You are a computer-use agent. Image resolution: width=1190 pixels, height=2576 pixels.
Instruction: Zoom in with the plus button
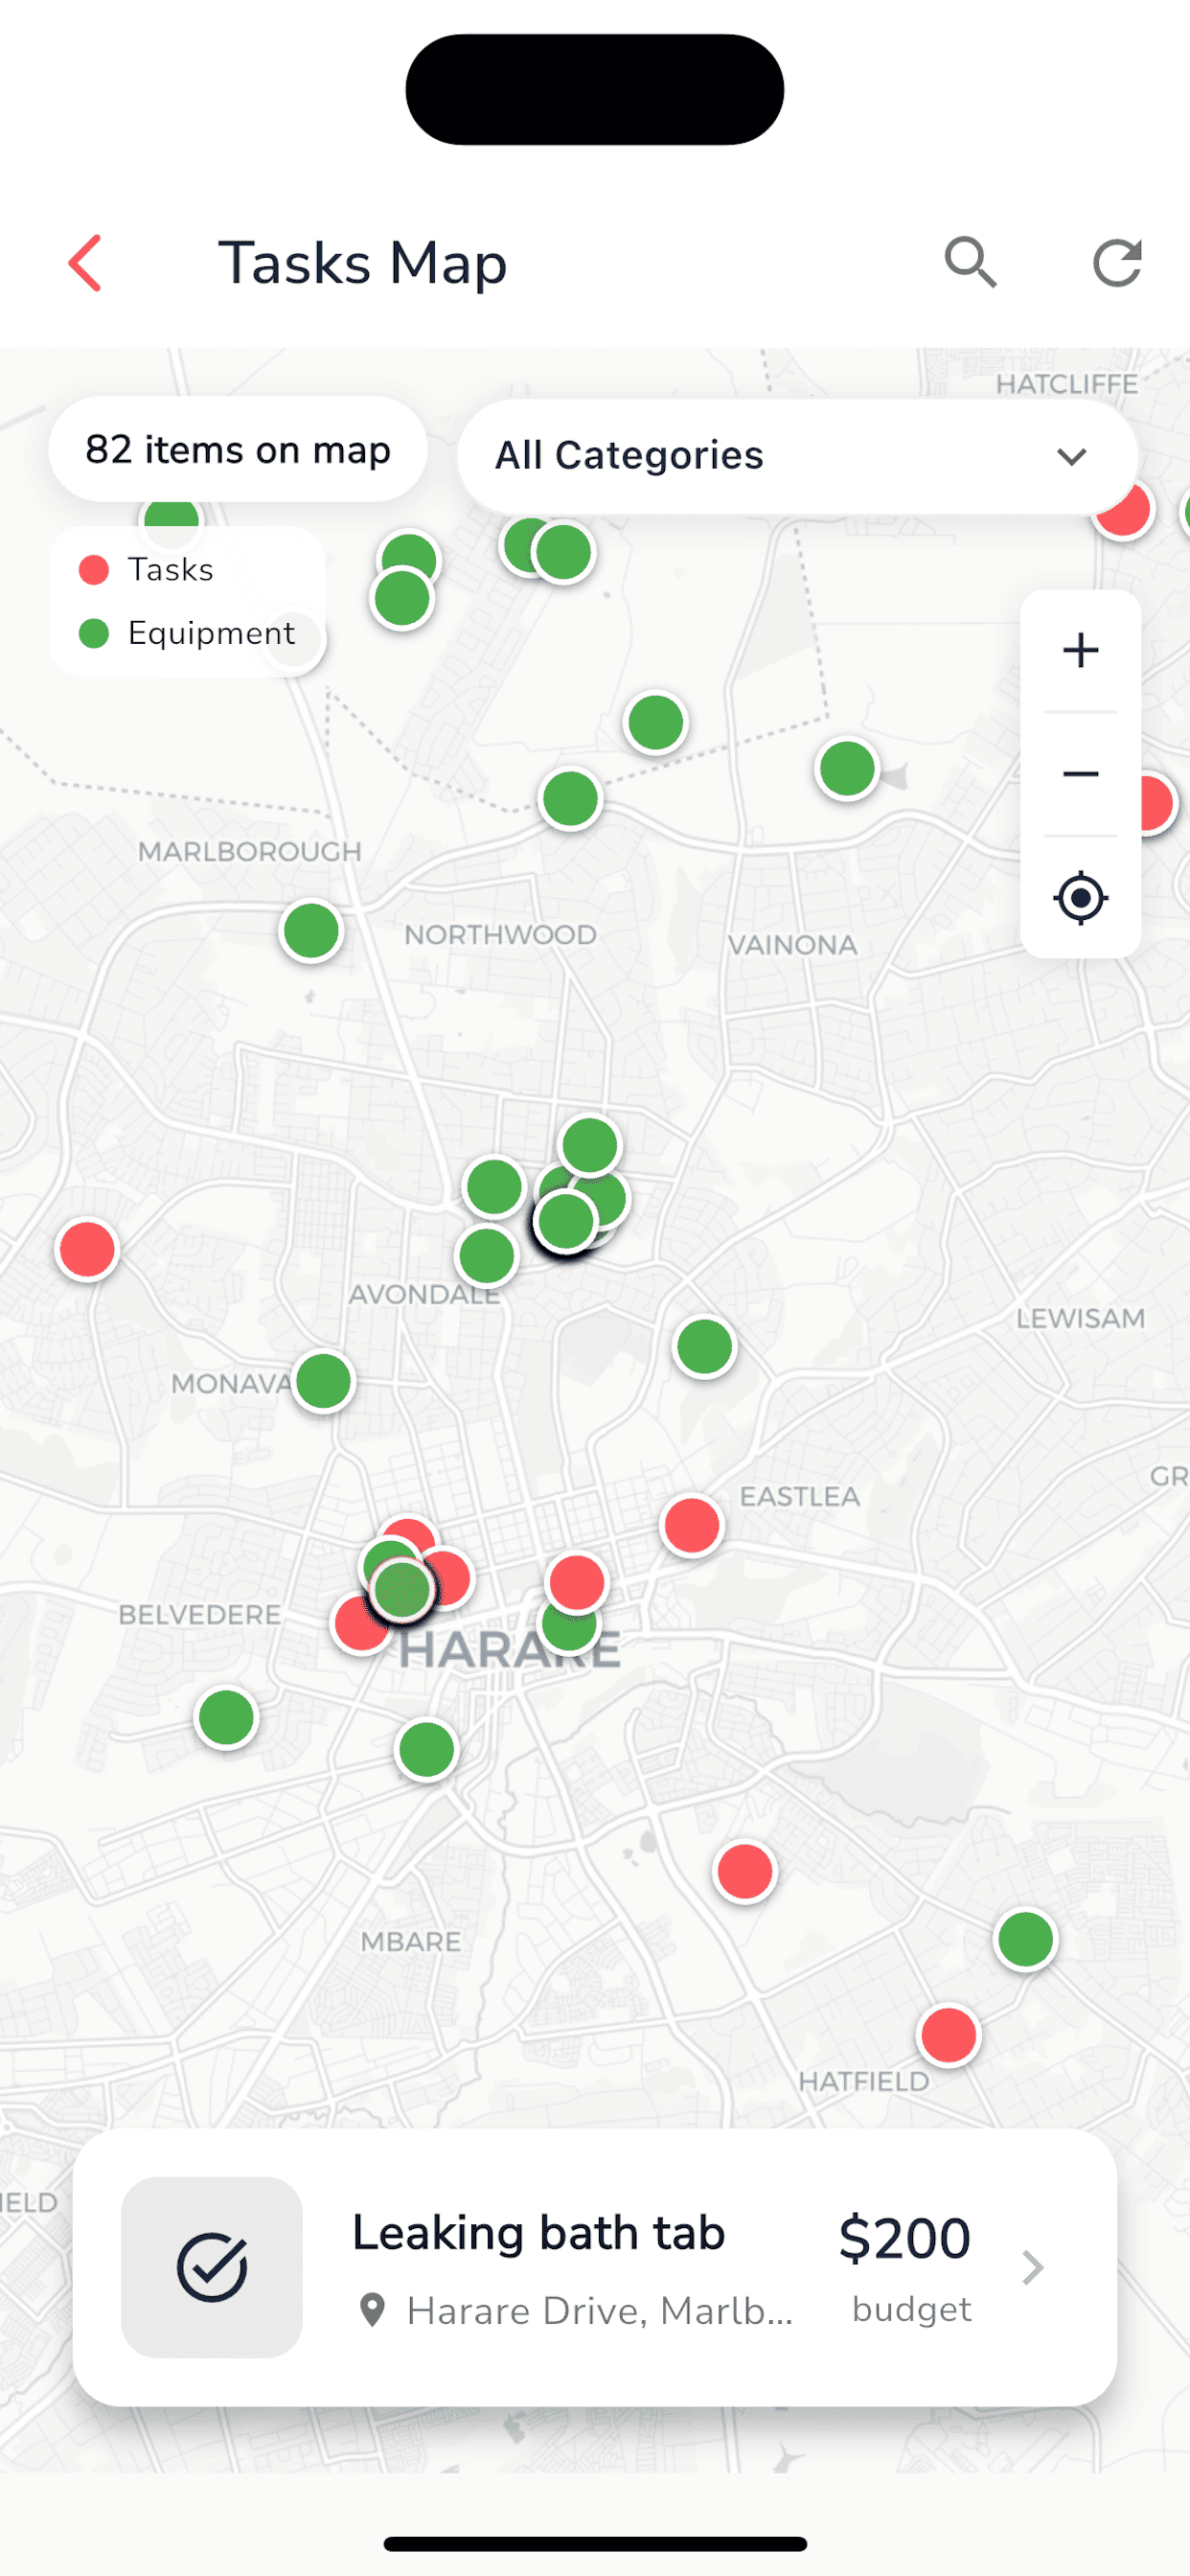point(1080,651)
